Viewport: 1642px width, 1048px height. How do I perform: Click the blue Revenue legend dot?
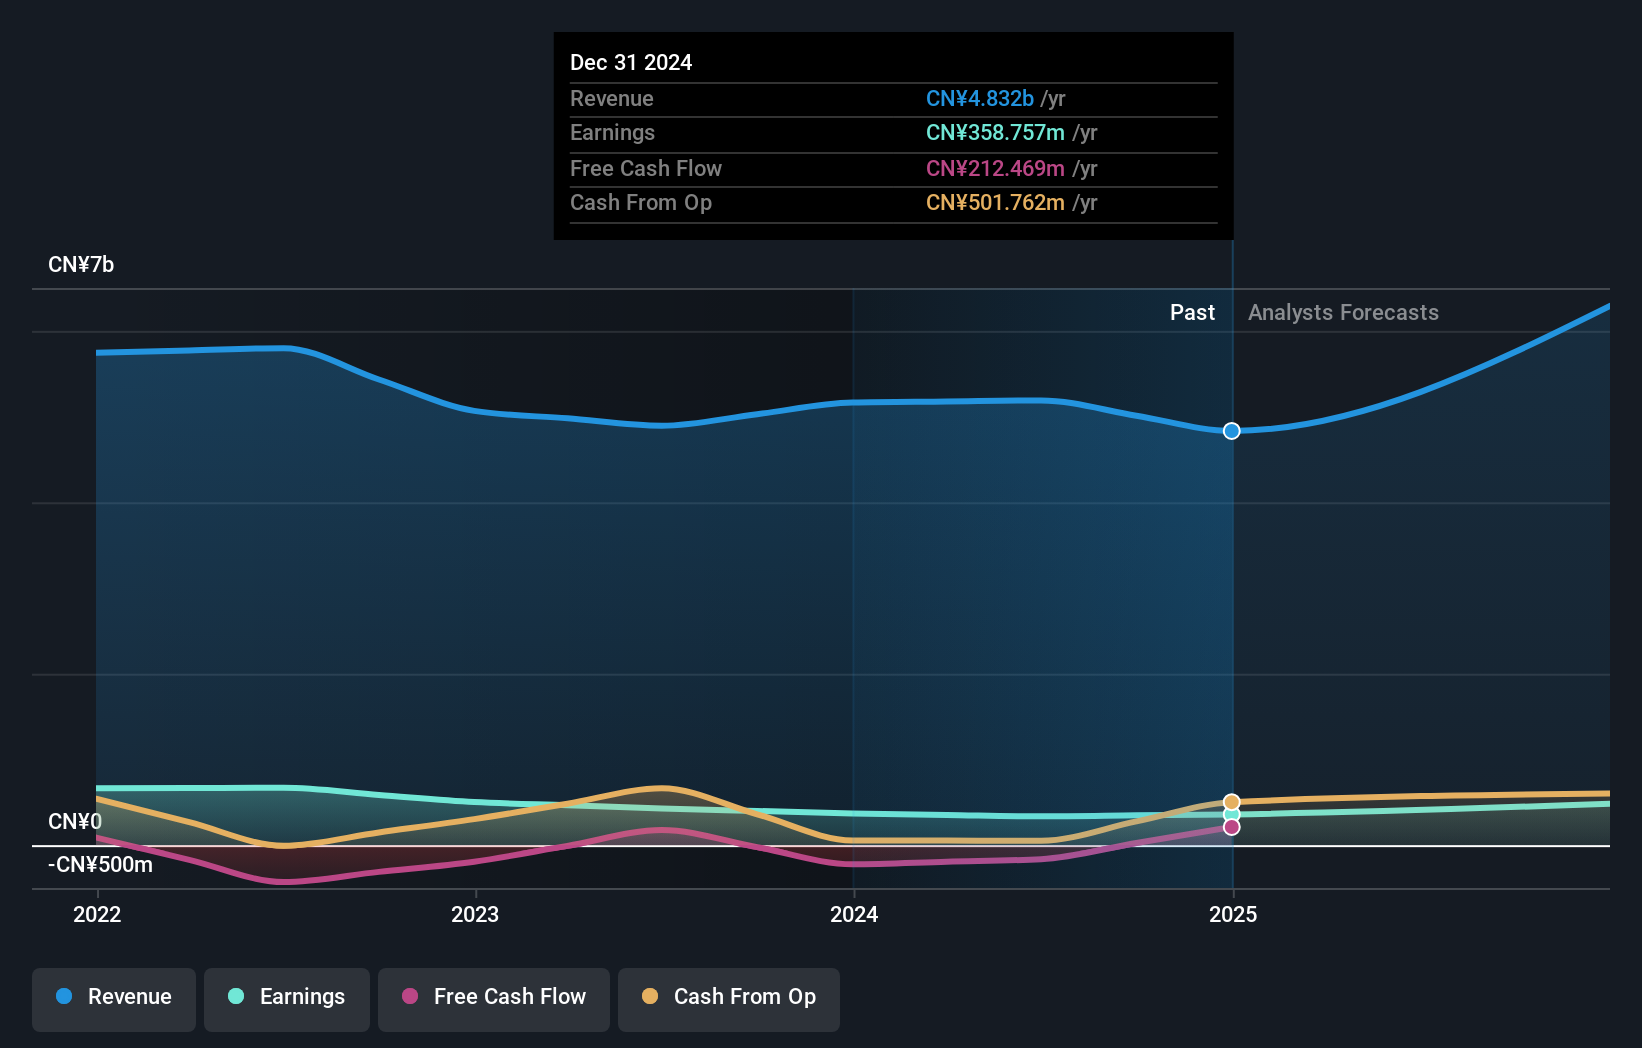point(64,996)
